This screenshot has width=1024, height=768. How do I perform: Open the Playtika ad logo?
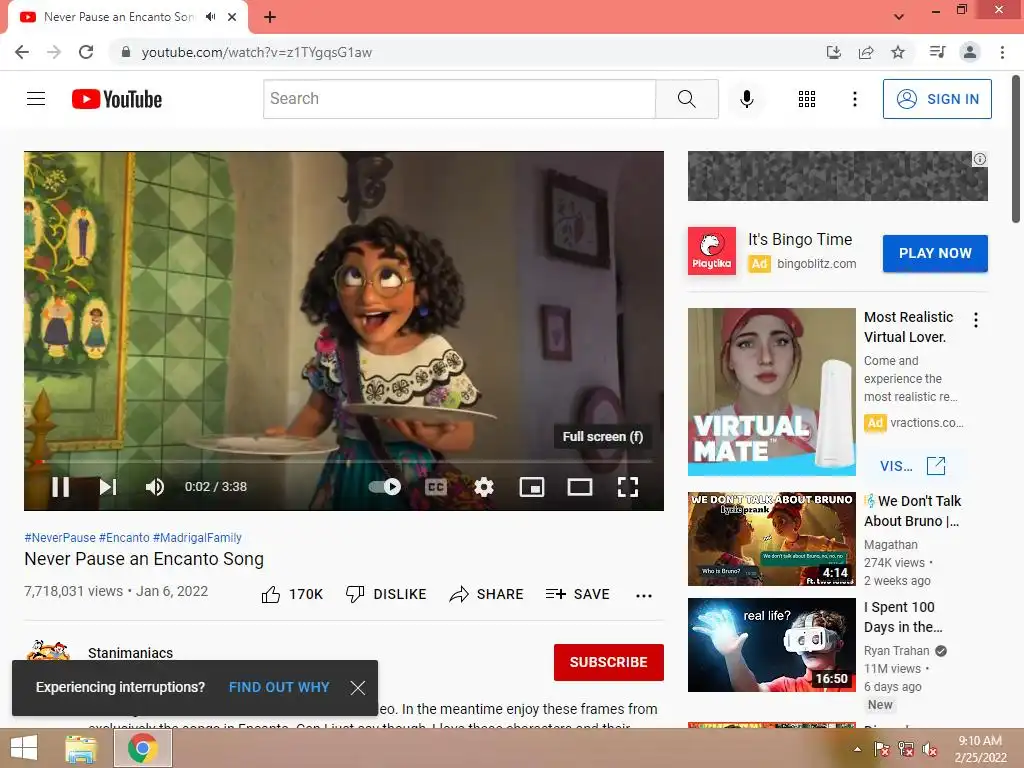pyautogui.click(x=712, y=251)
